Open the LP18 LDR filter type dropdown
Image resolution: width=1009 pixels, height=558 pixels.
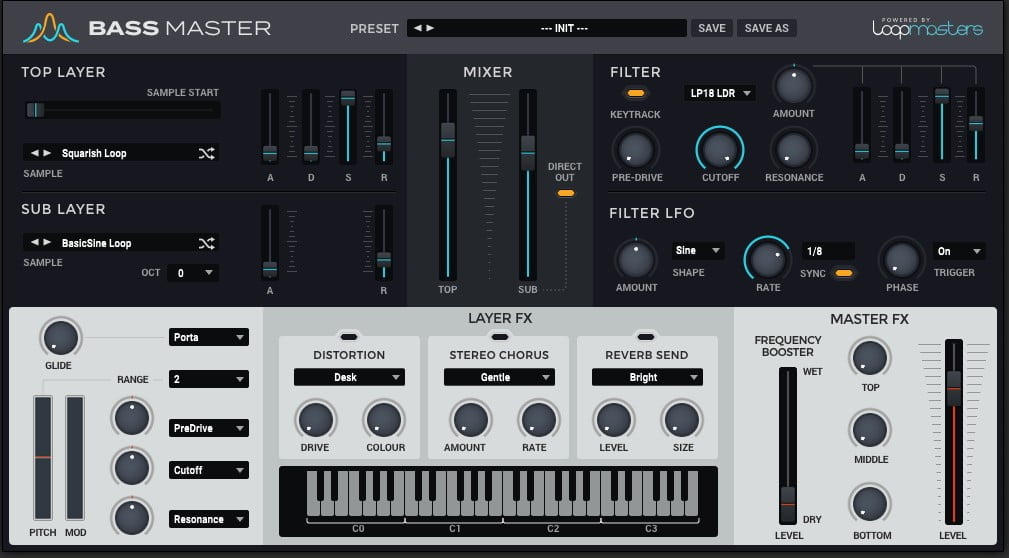tap(719, 93)
